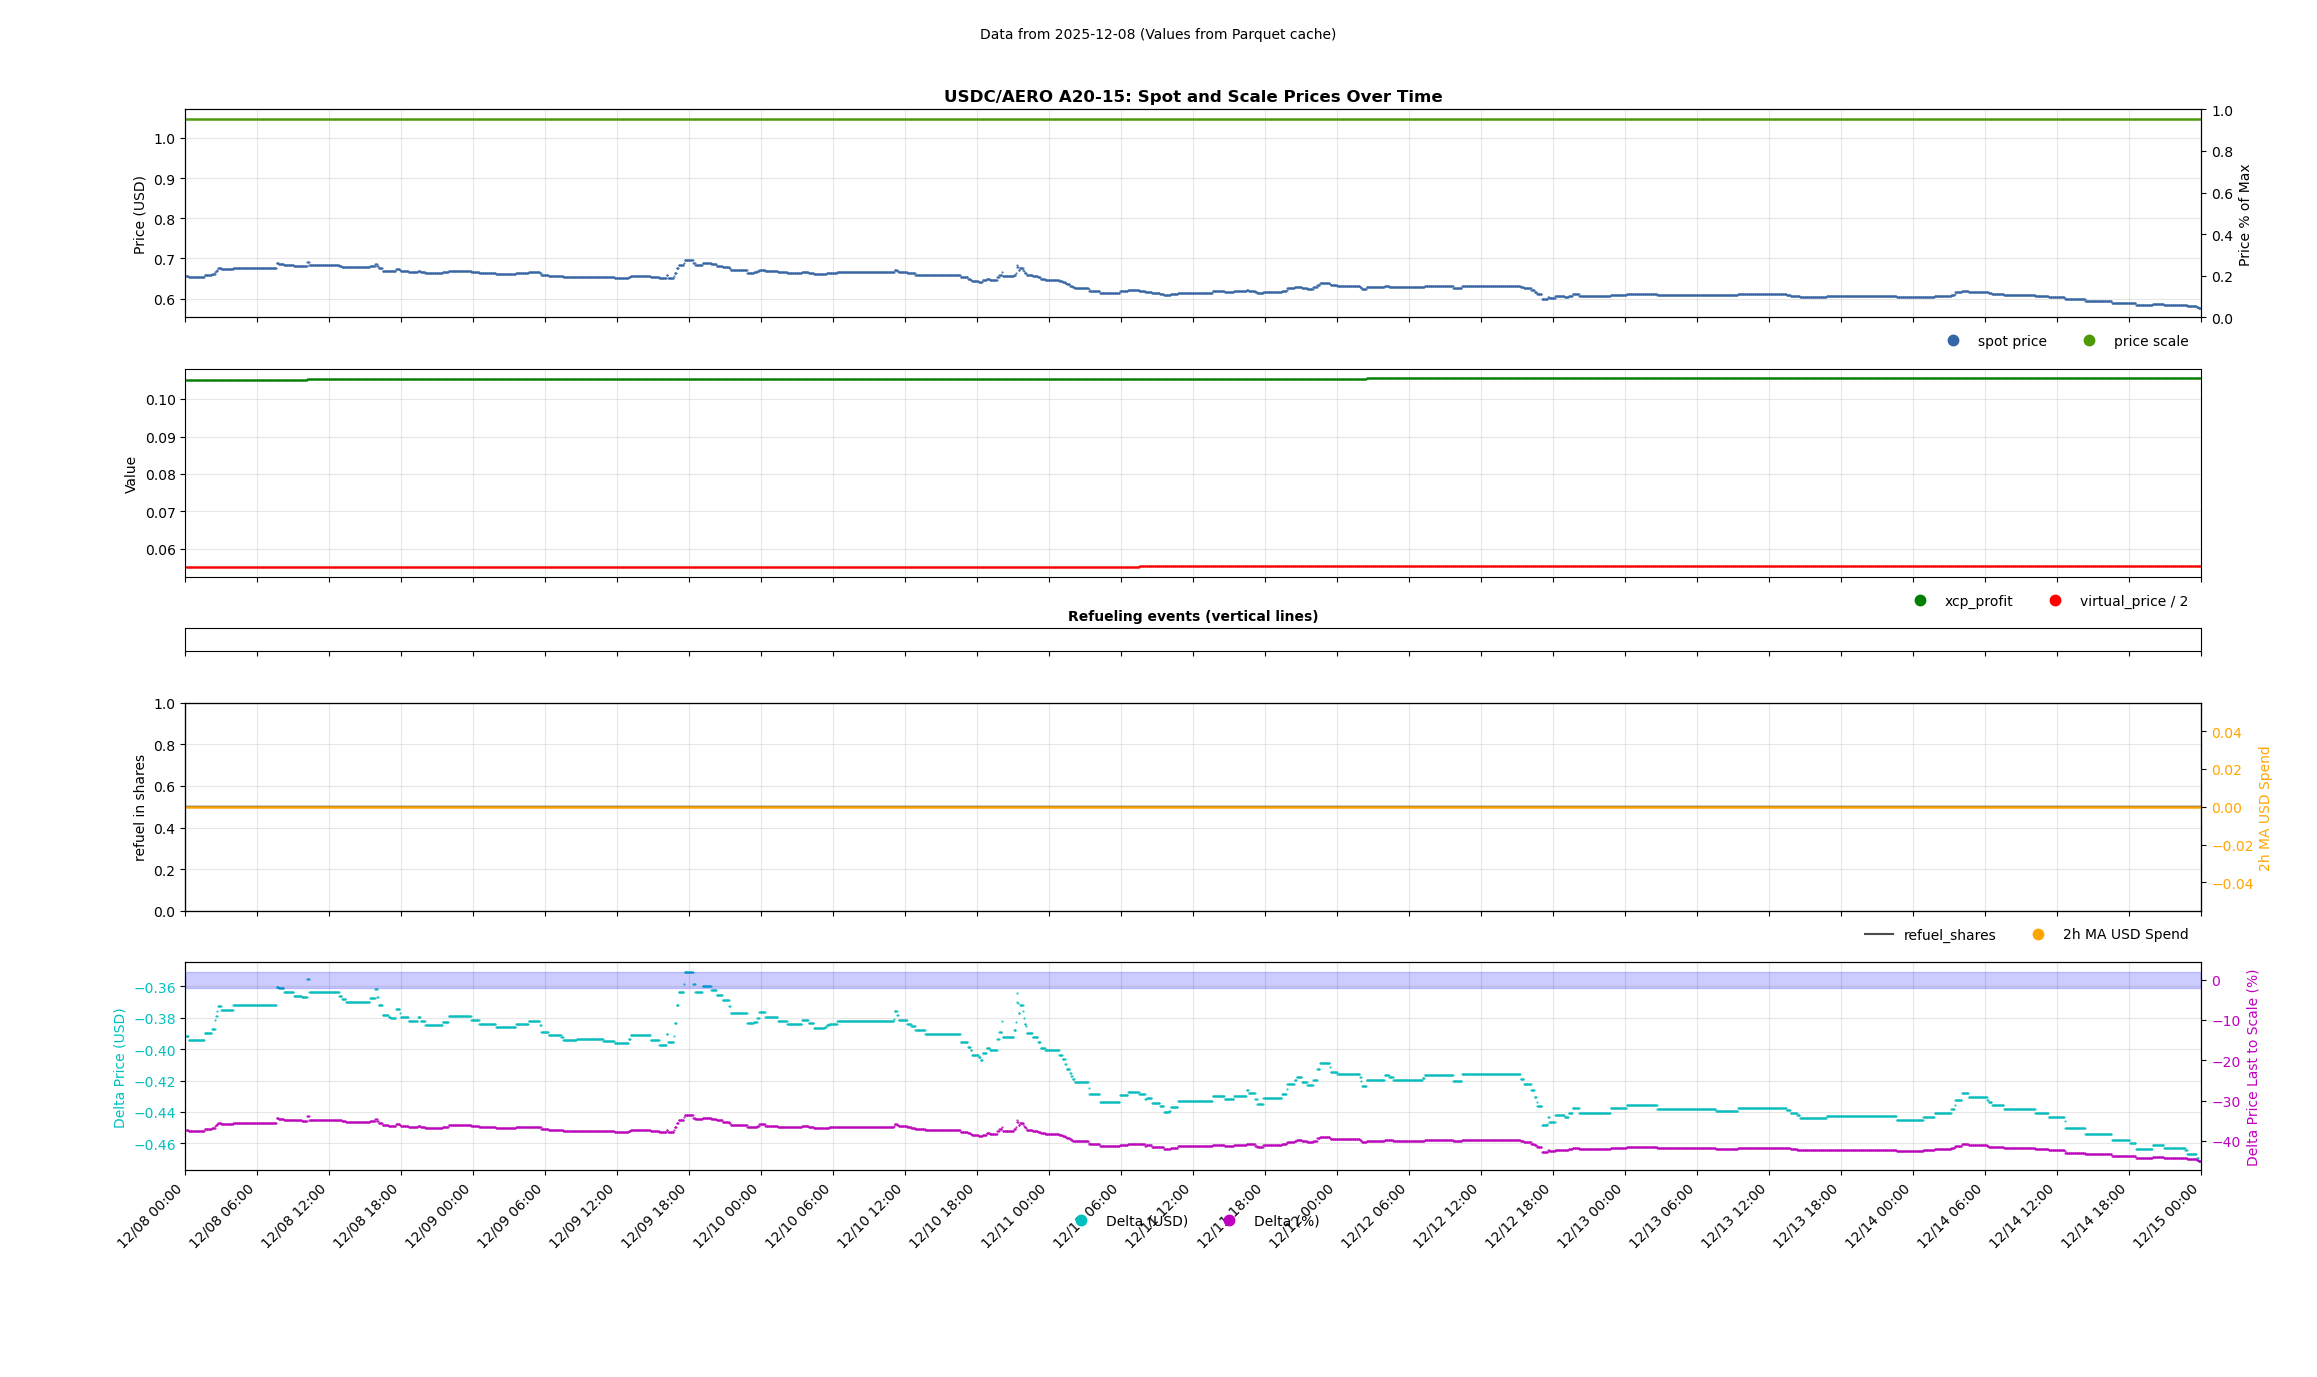Image resolution: width=2317 pixels, height=1377 pixels.
Task: Click the green price scale legend marker
Action: 2089,341
